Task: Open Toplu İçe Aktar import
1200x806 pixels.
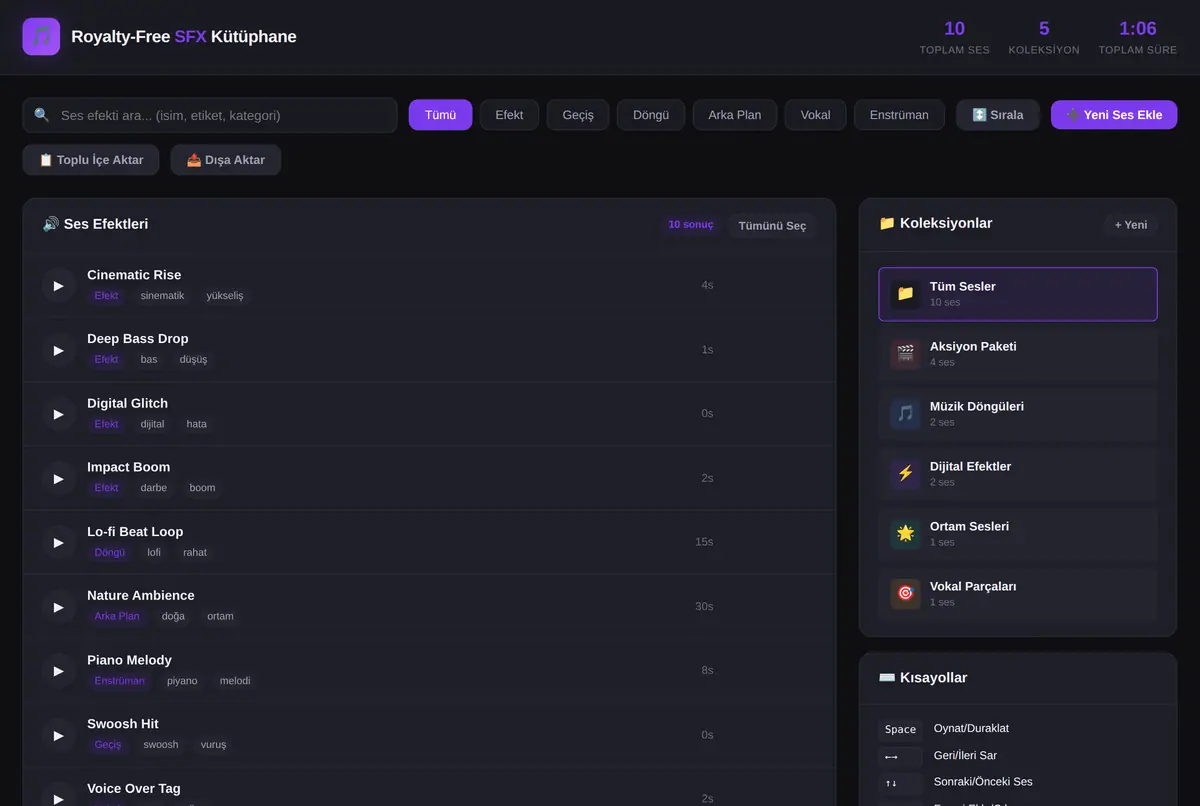Action: (91, 160)
